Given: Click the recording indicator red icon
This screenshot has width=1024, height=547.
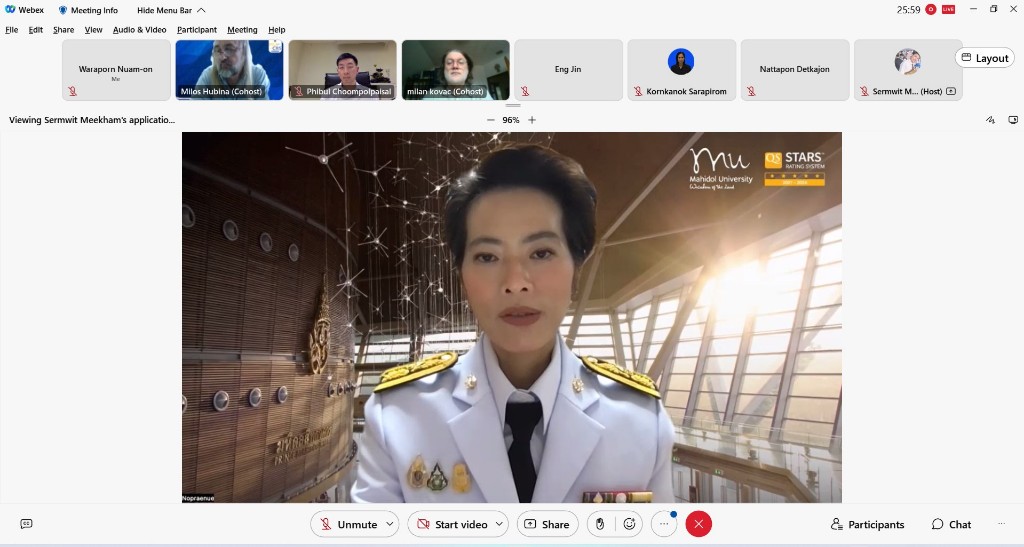Looking at the screenshot, I should pyautogui.click(x=931, y=9).
